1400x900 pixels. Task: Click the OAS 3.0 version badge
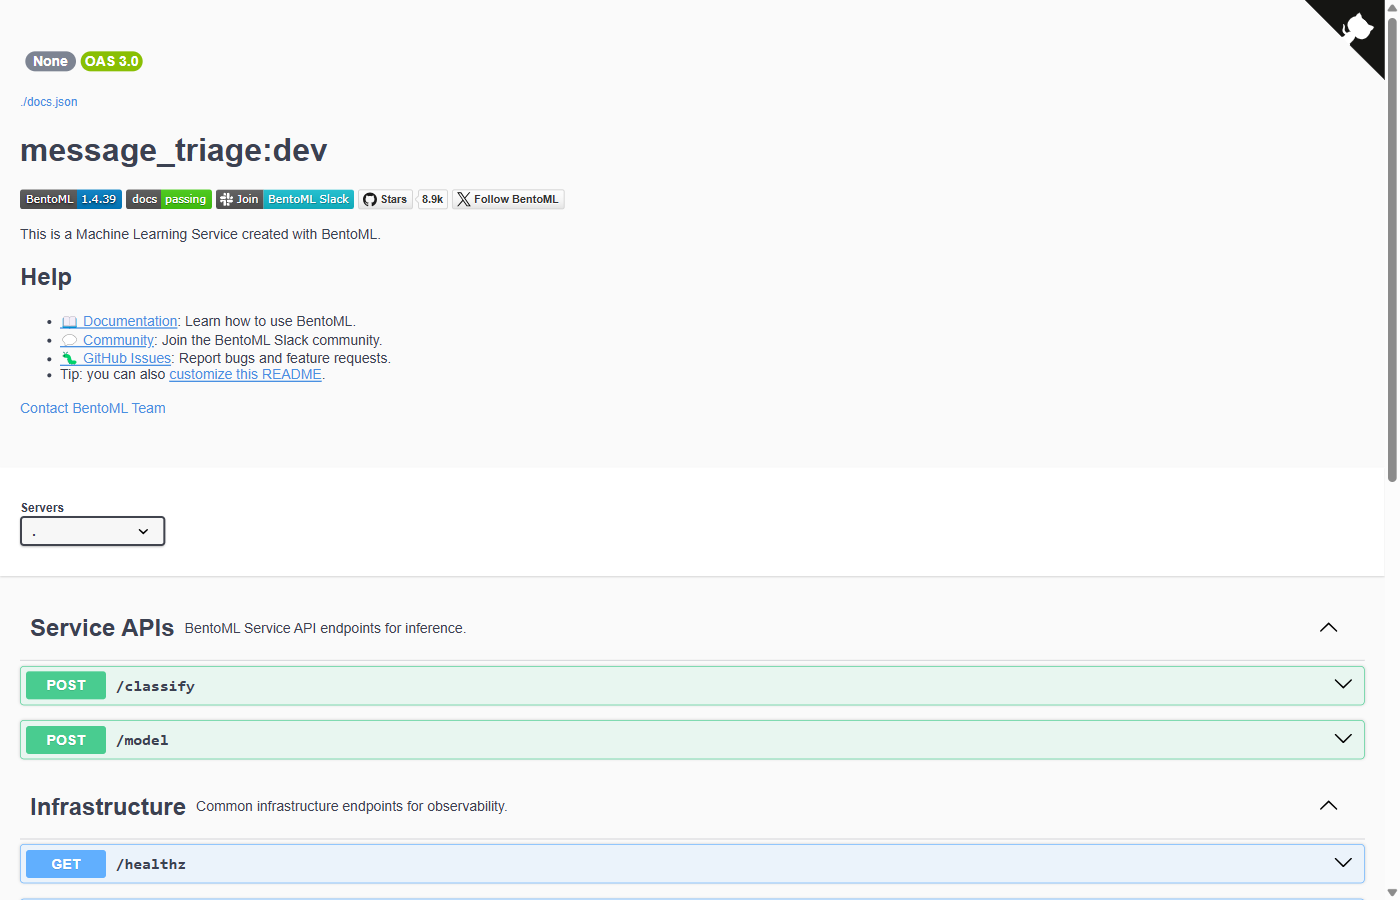(112, 61)
